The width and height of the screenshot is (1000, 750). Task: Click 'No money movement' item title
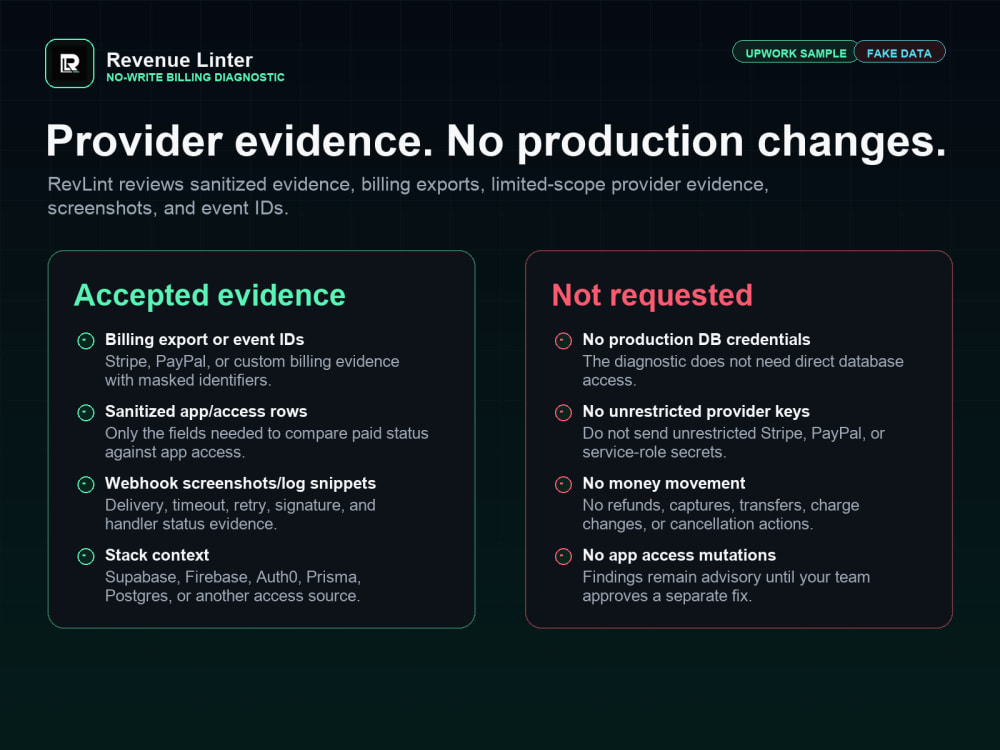(x=663, y=483)
